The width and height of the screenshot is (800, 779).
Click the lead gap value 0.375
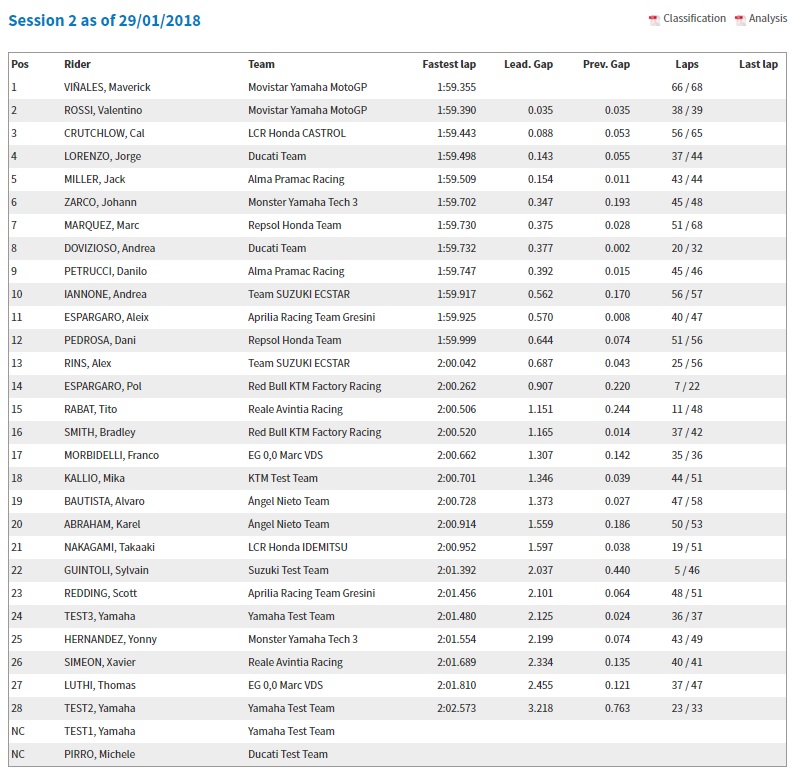(540, 225)
